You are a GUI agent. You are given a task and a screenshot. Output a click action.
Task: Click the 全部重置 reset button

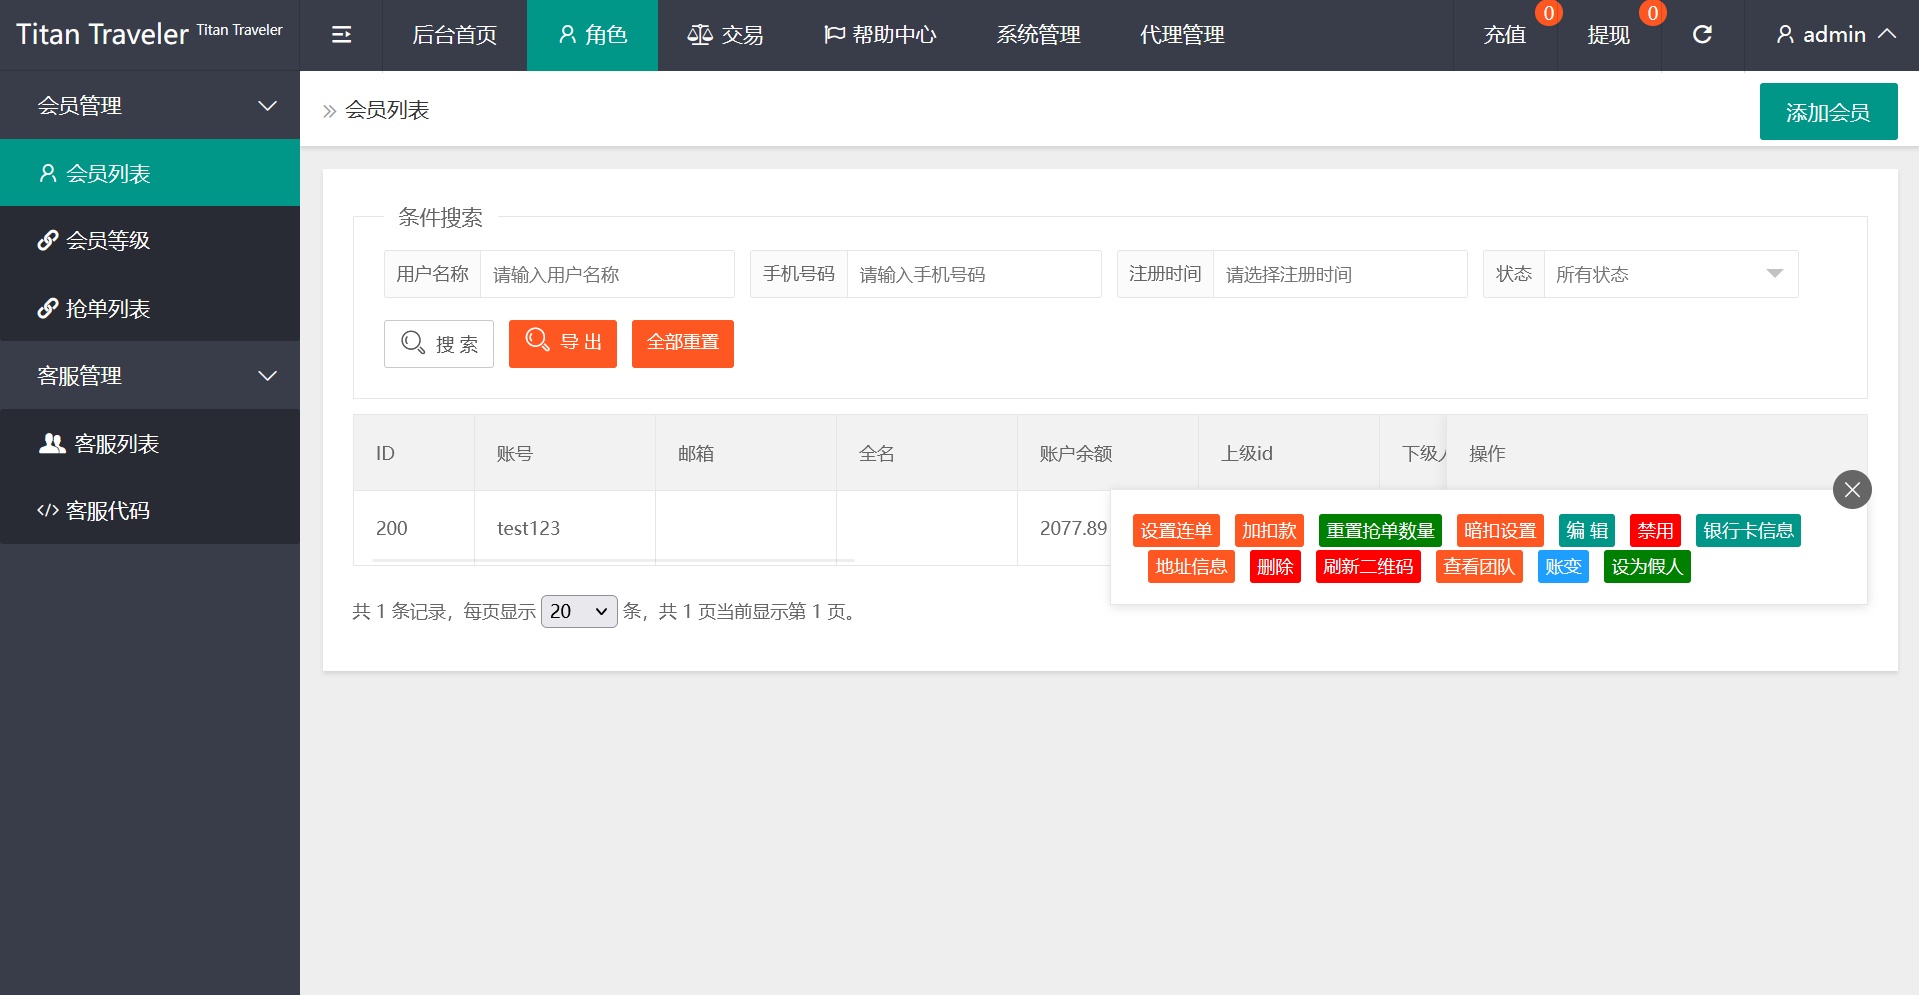tap(683, 344)
